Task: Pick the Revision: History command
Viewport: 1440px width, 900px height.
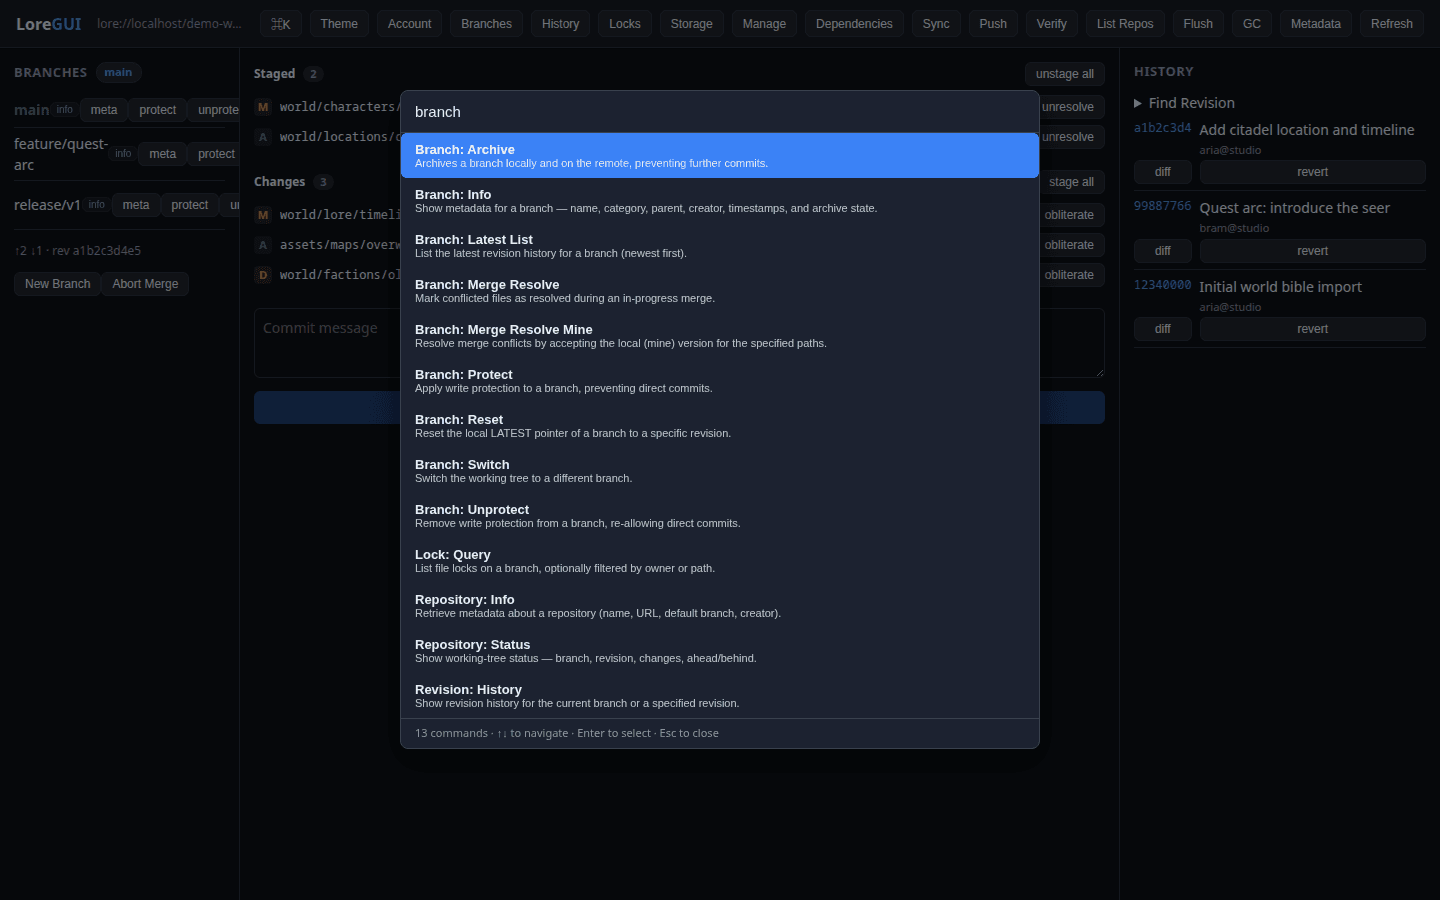Action: click(x=720, y=696)
